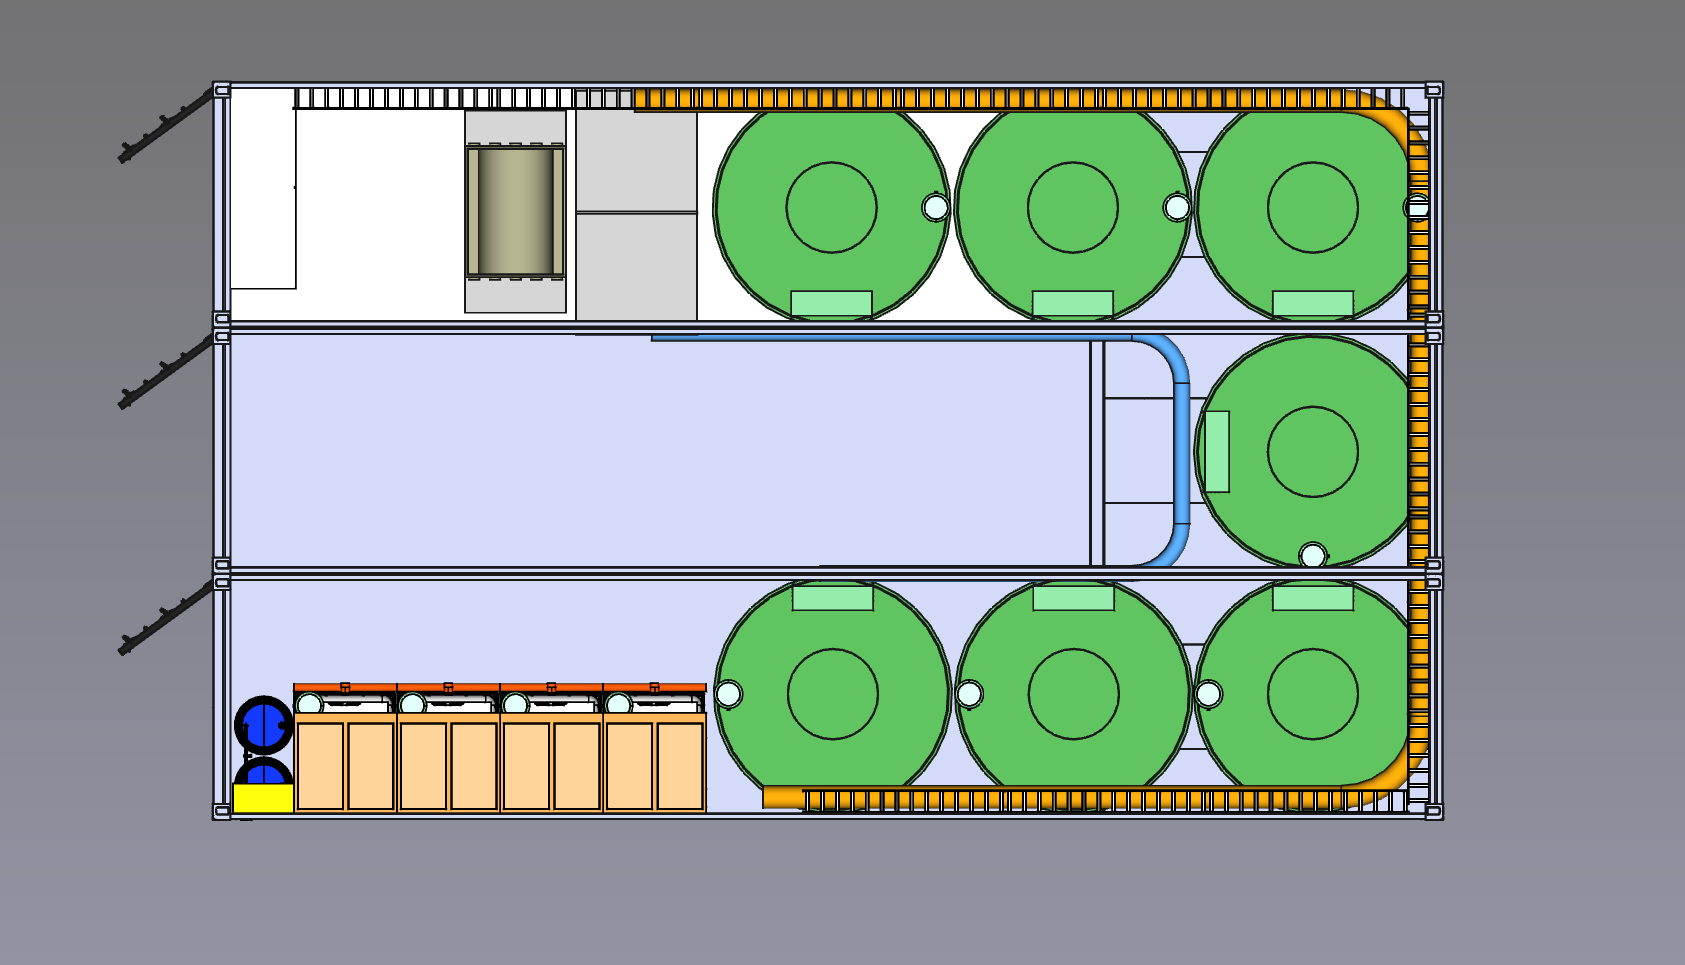Select light green hatch on middle-container tank
1685x965 pixels.
tap(1217, 451)
